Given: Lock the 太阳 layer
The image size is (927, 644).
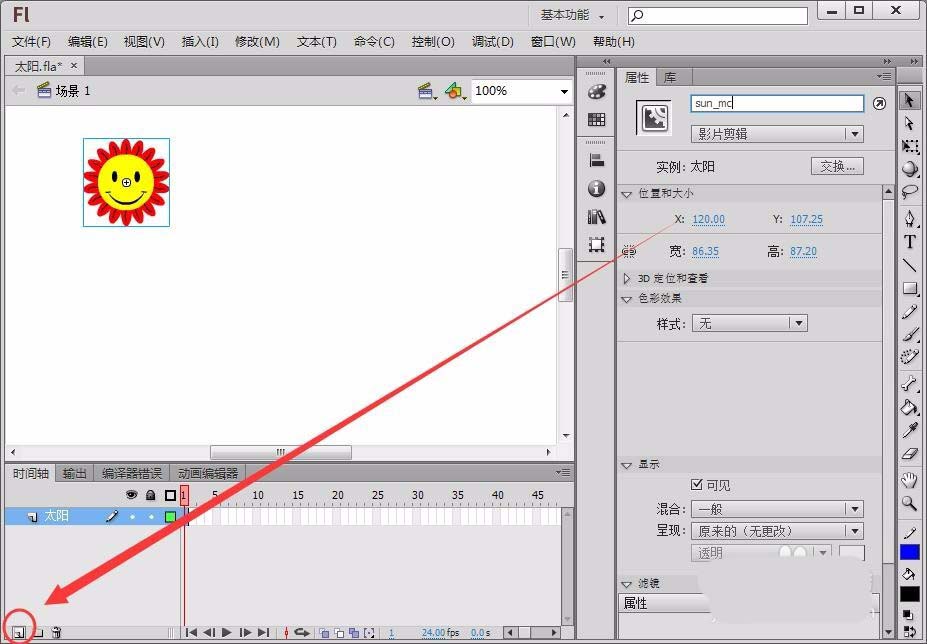Looking at the screenshot, I should pyautogui.click(x=152, y=516).
